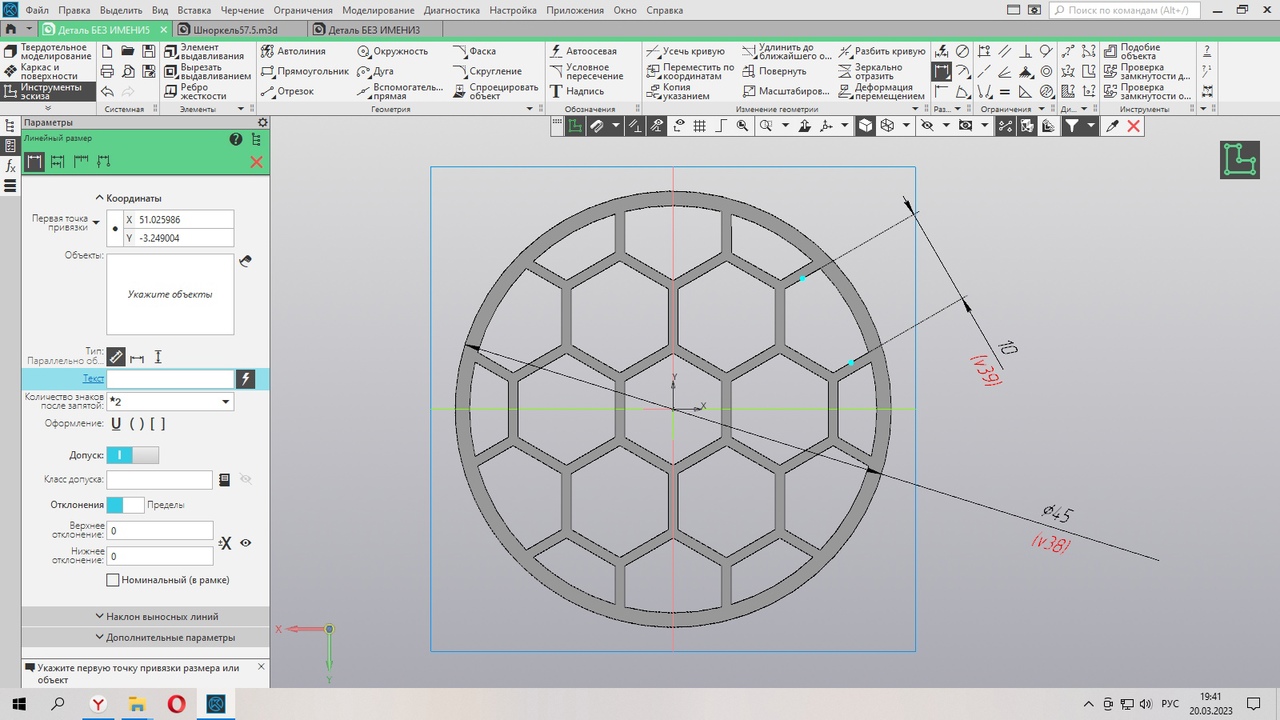The height and width of the screenshot is (720, 1280).
Task: Open the Файл menu
Action: pos(37,10)
